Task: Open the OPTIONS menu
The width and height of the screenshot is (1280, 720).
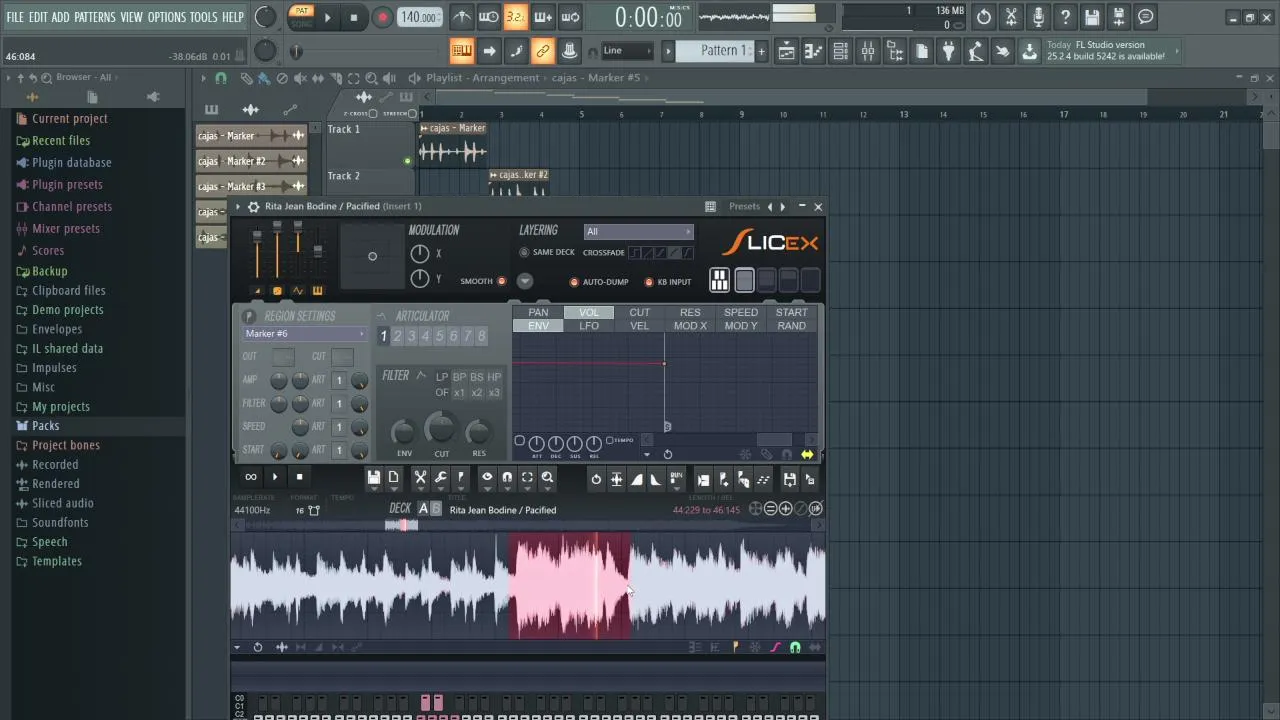Action: (x=167, y=17)
